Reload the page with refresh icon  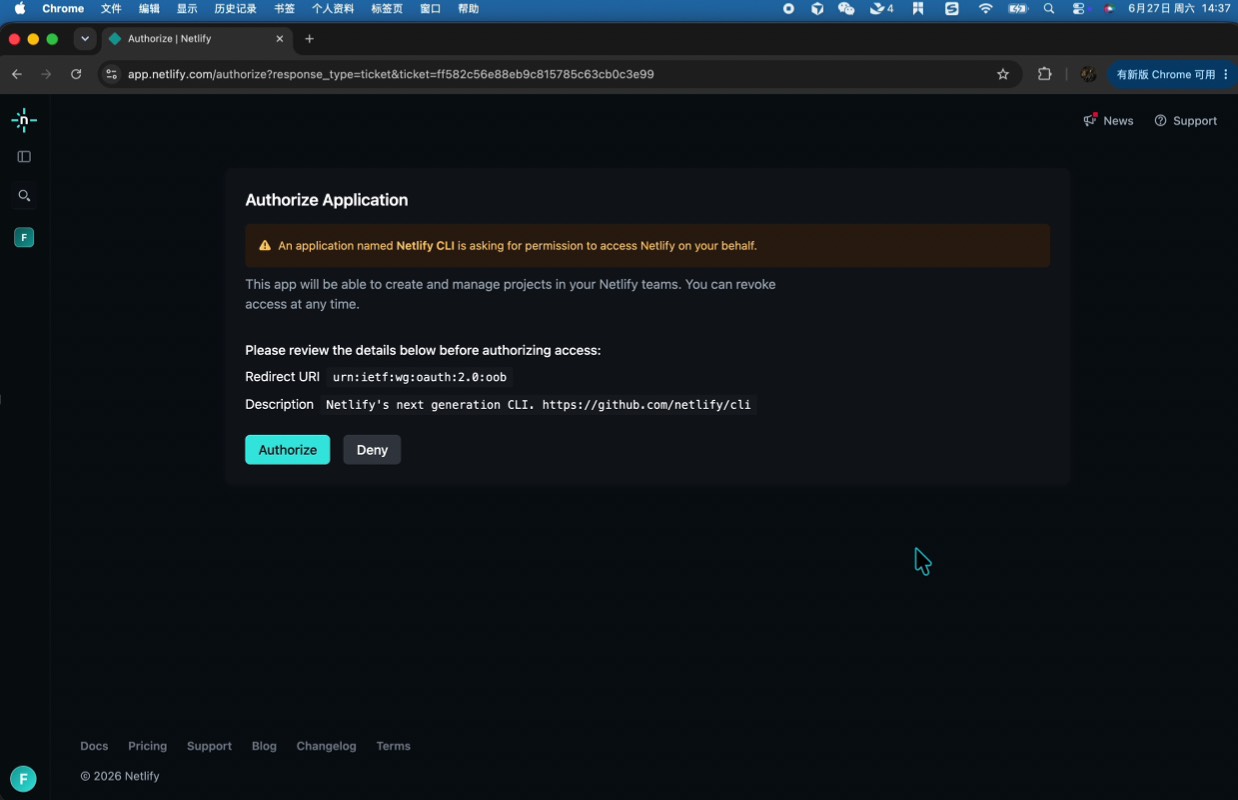(x=76, y=74)
